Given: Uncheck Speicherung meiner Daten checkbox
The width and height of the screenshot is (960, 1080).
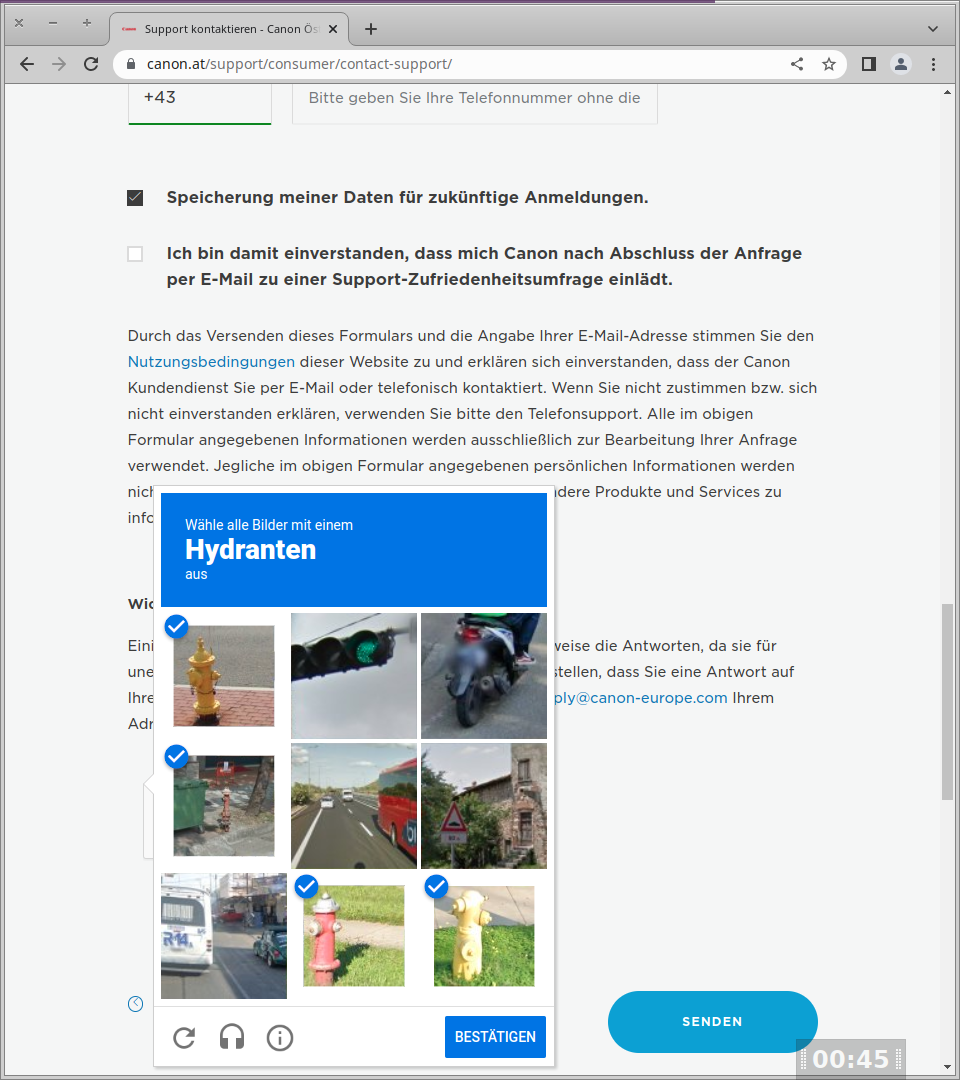Looking at the screenshot, I should (135, 198).
